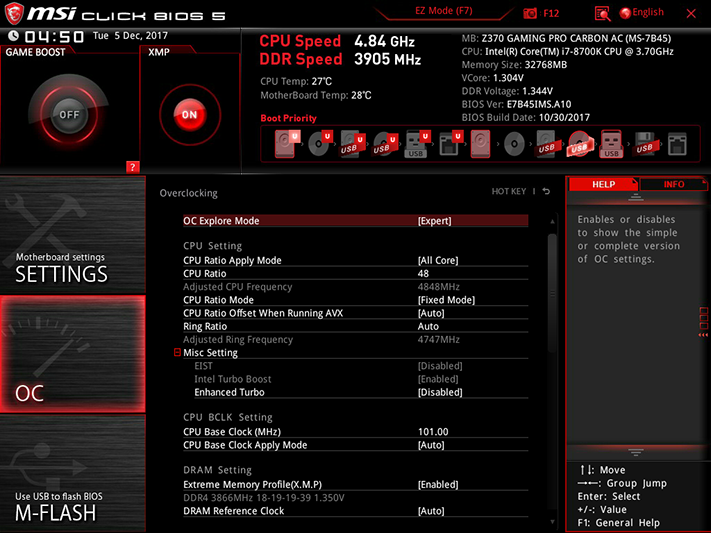Click the BIOS Ver E7B45IMS.A10 text
The image size is (711, 533).
pos(516,104)
